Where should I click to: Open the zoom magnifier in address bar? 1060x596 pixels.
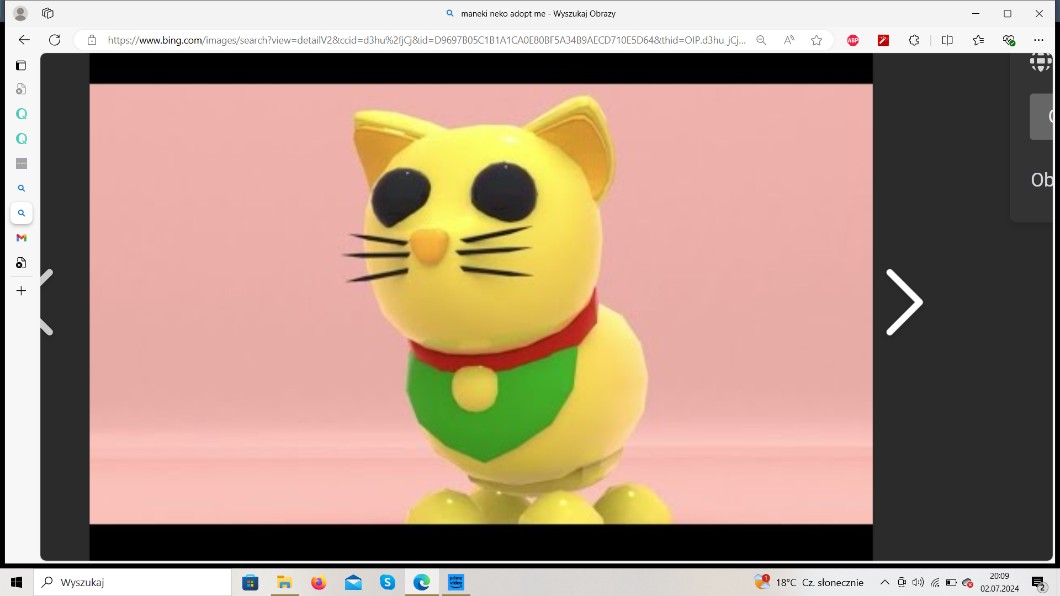point(761,40)
